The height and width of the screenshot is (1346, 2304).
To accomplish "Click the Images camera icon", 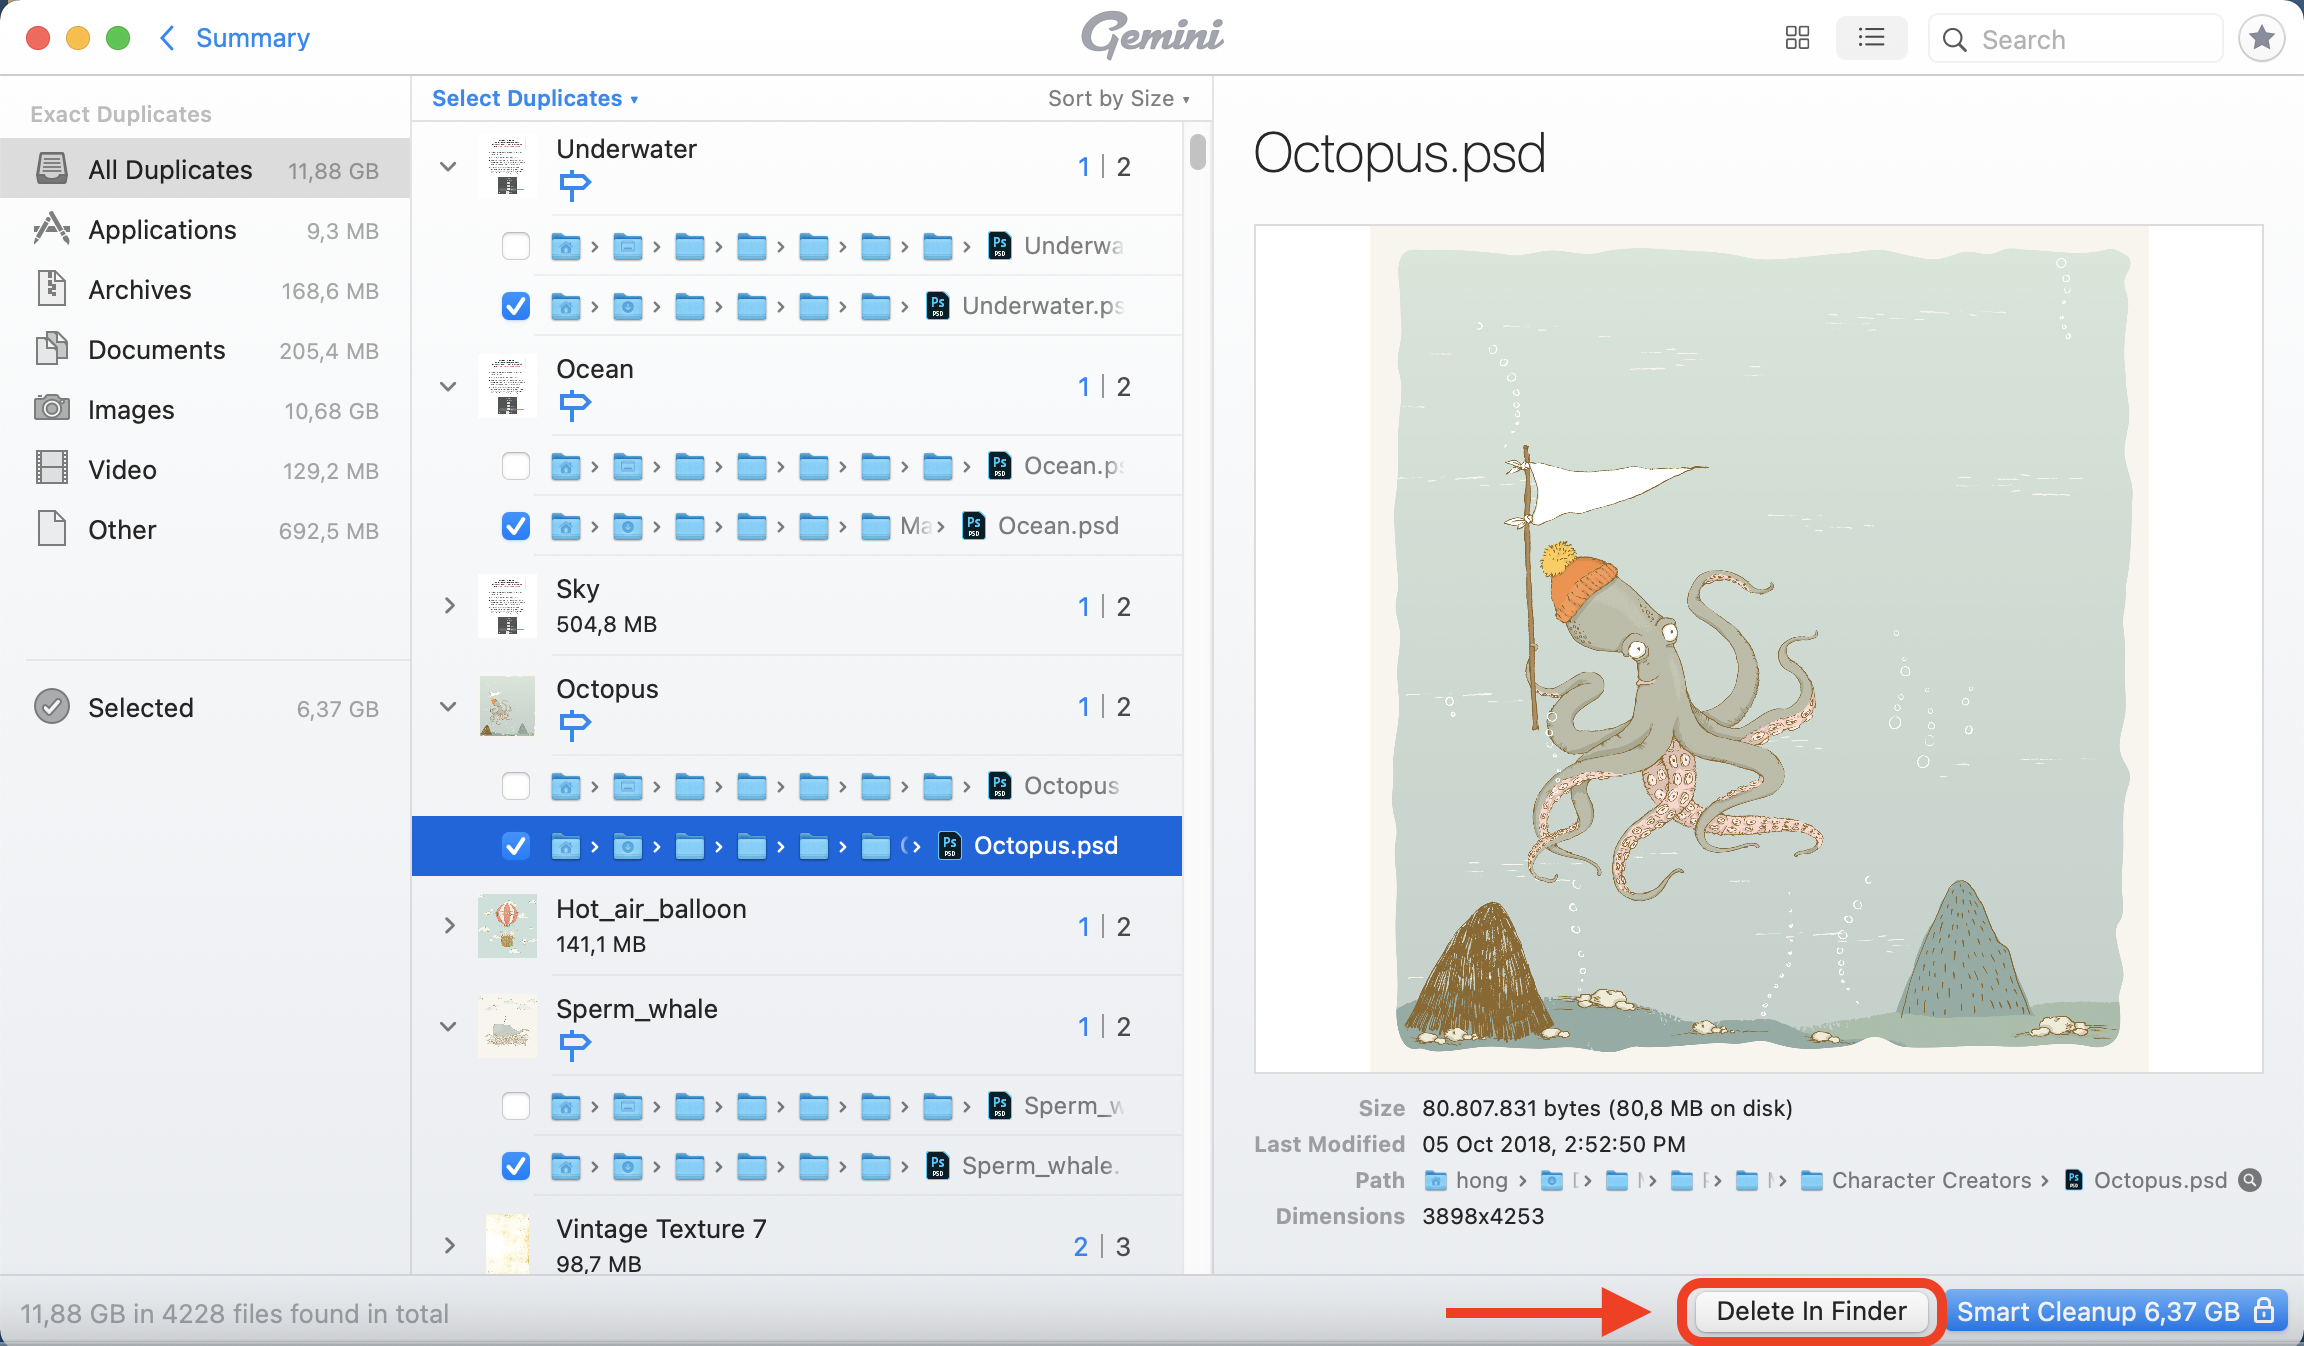I will click(x=52, y=409).
